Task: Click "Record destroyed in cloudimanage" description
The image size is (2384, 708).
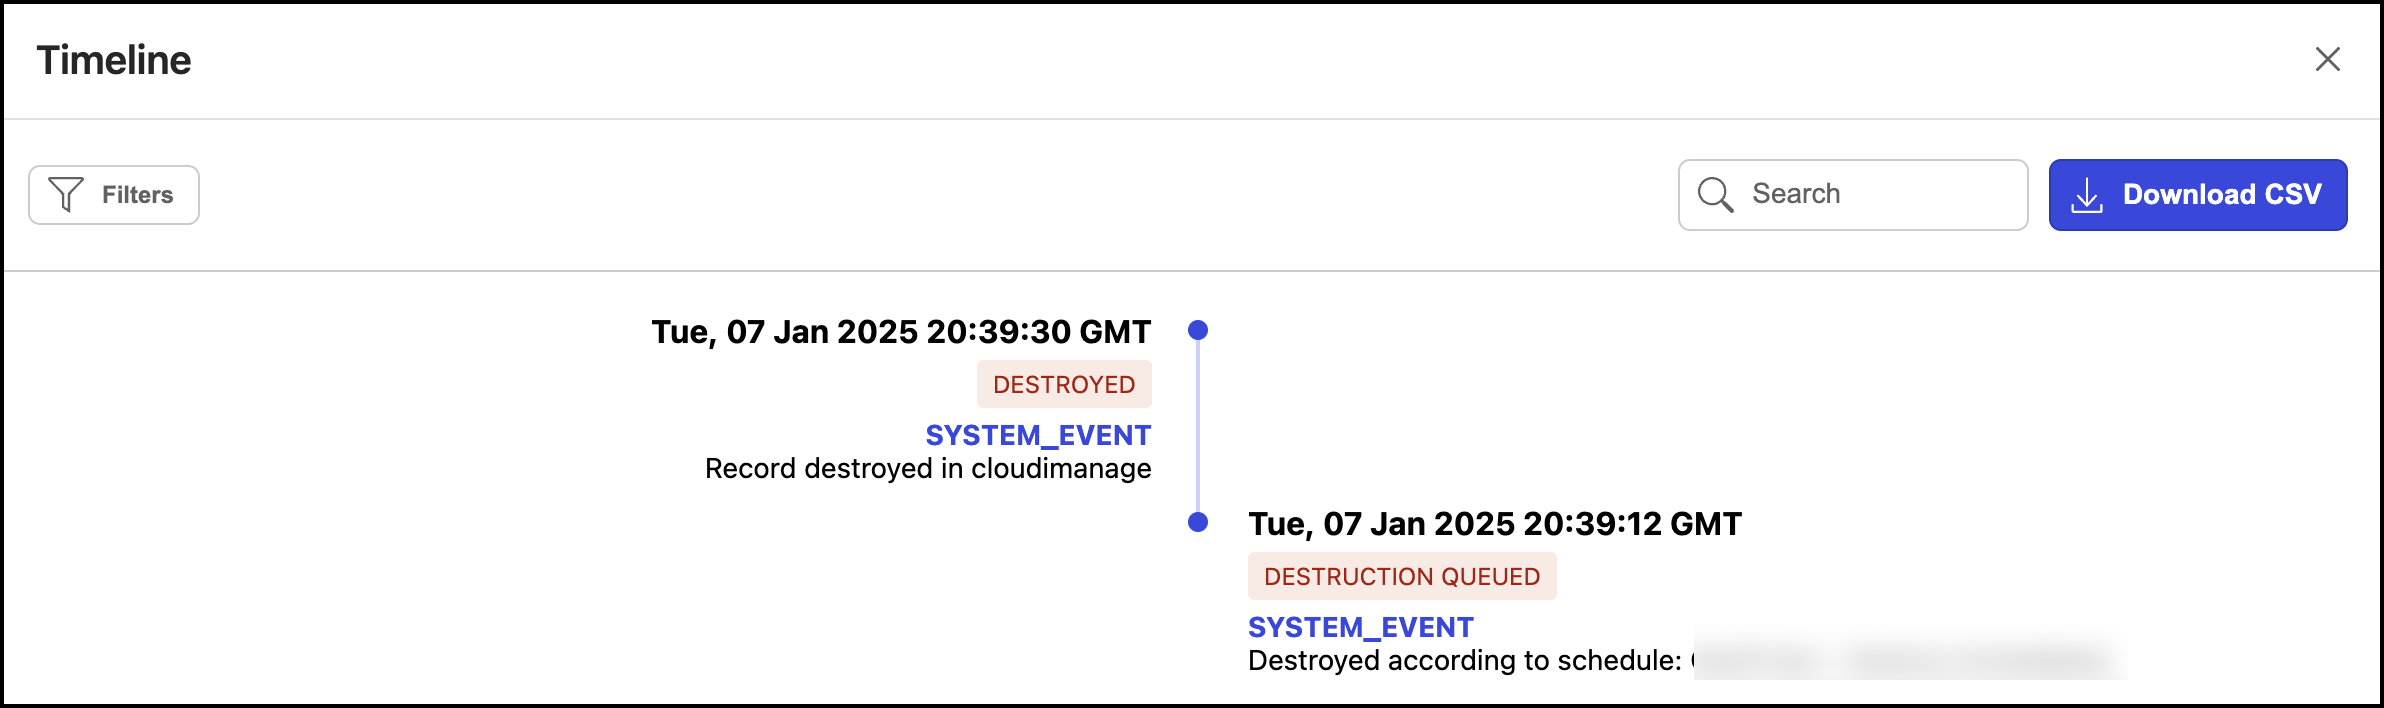Action: [928, 469]
